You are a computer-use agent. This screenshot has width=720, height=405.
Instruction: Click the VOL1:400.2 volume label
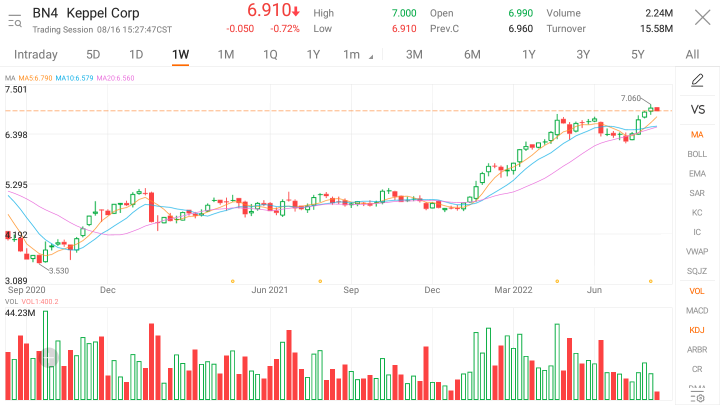(x=40, y=302)
